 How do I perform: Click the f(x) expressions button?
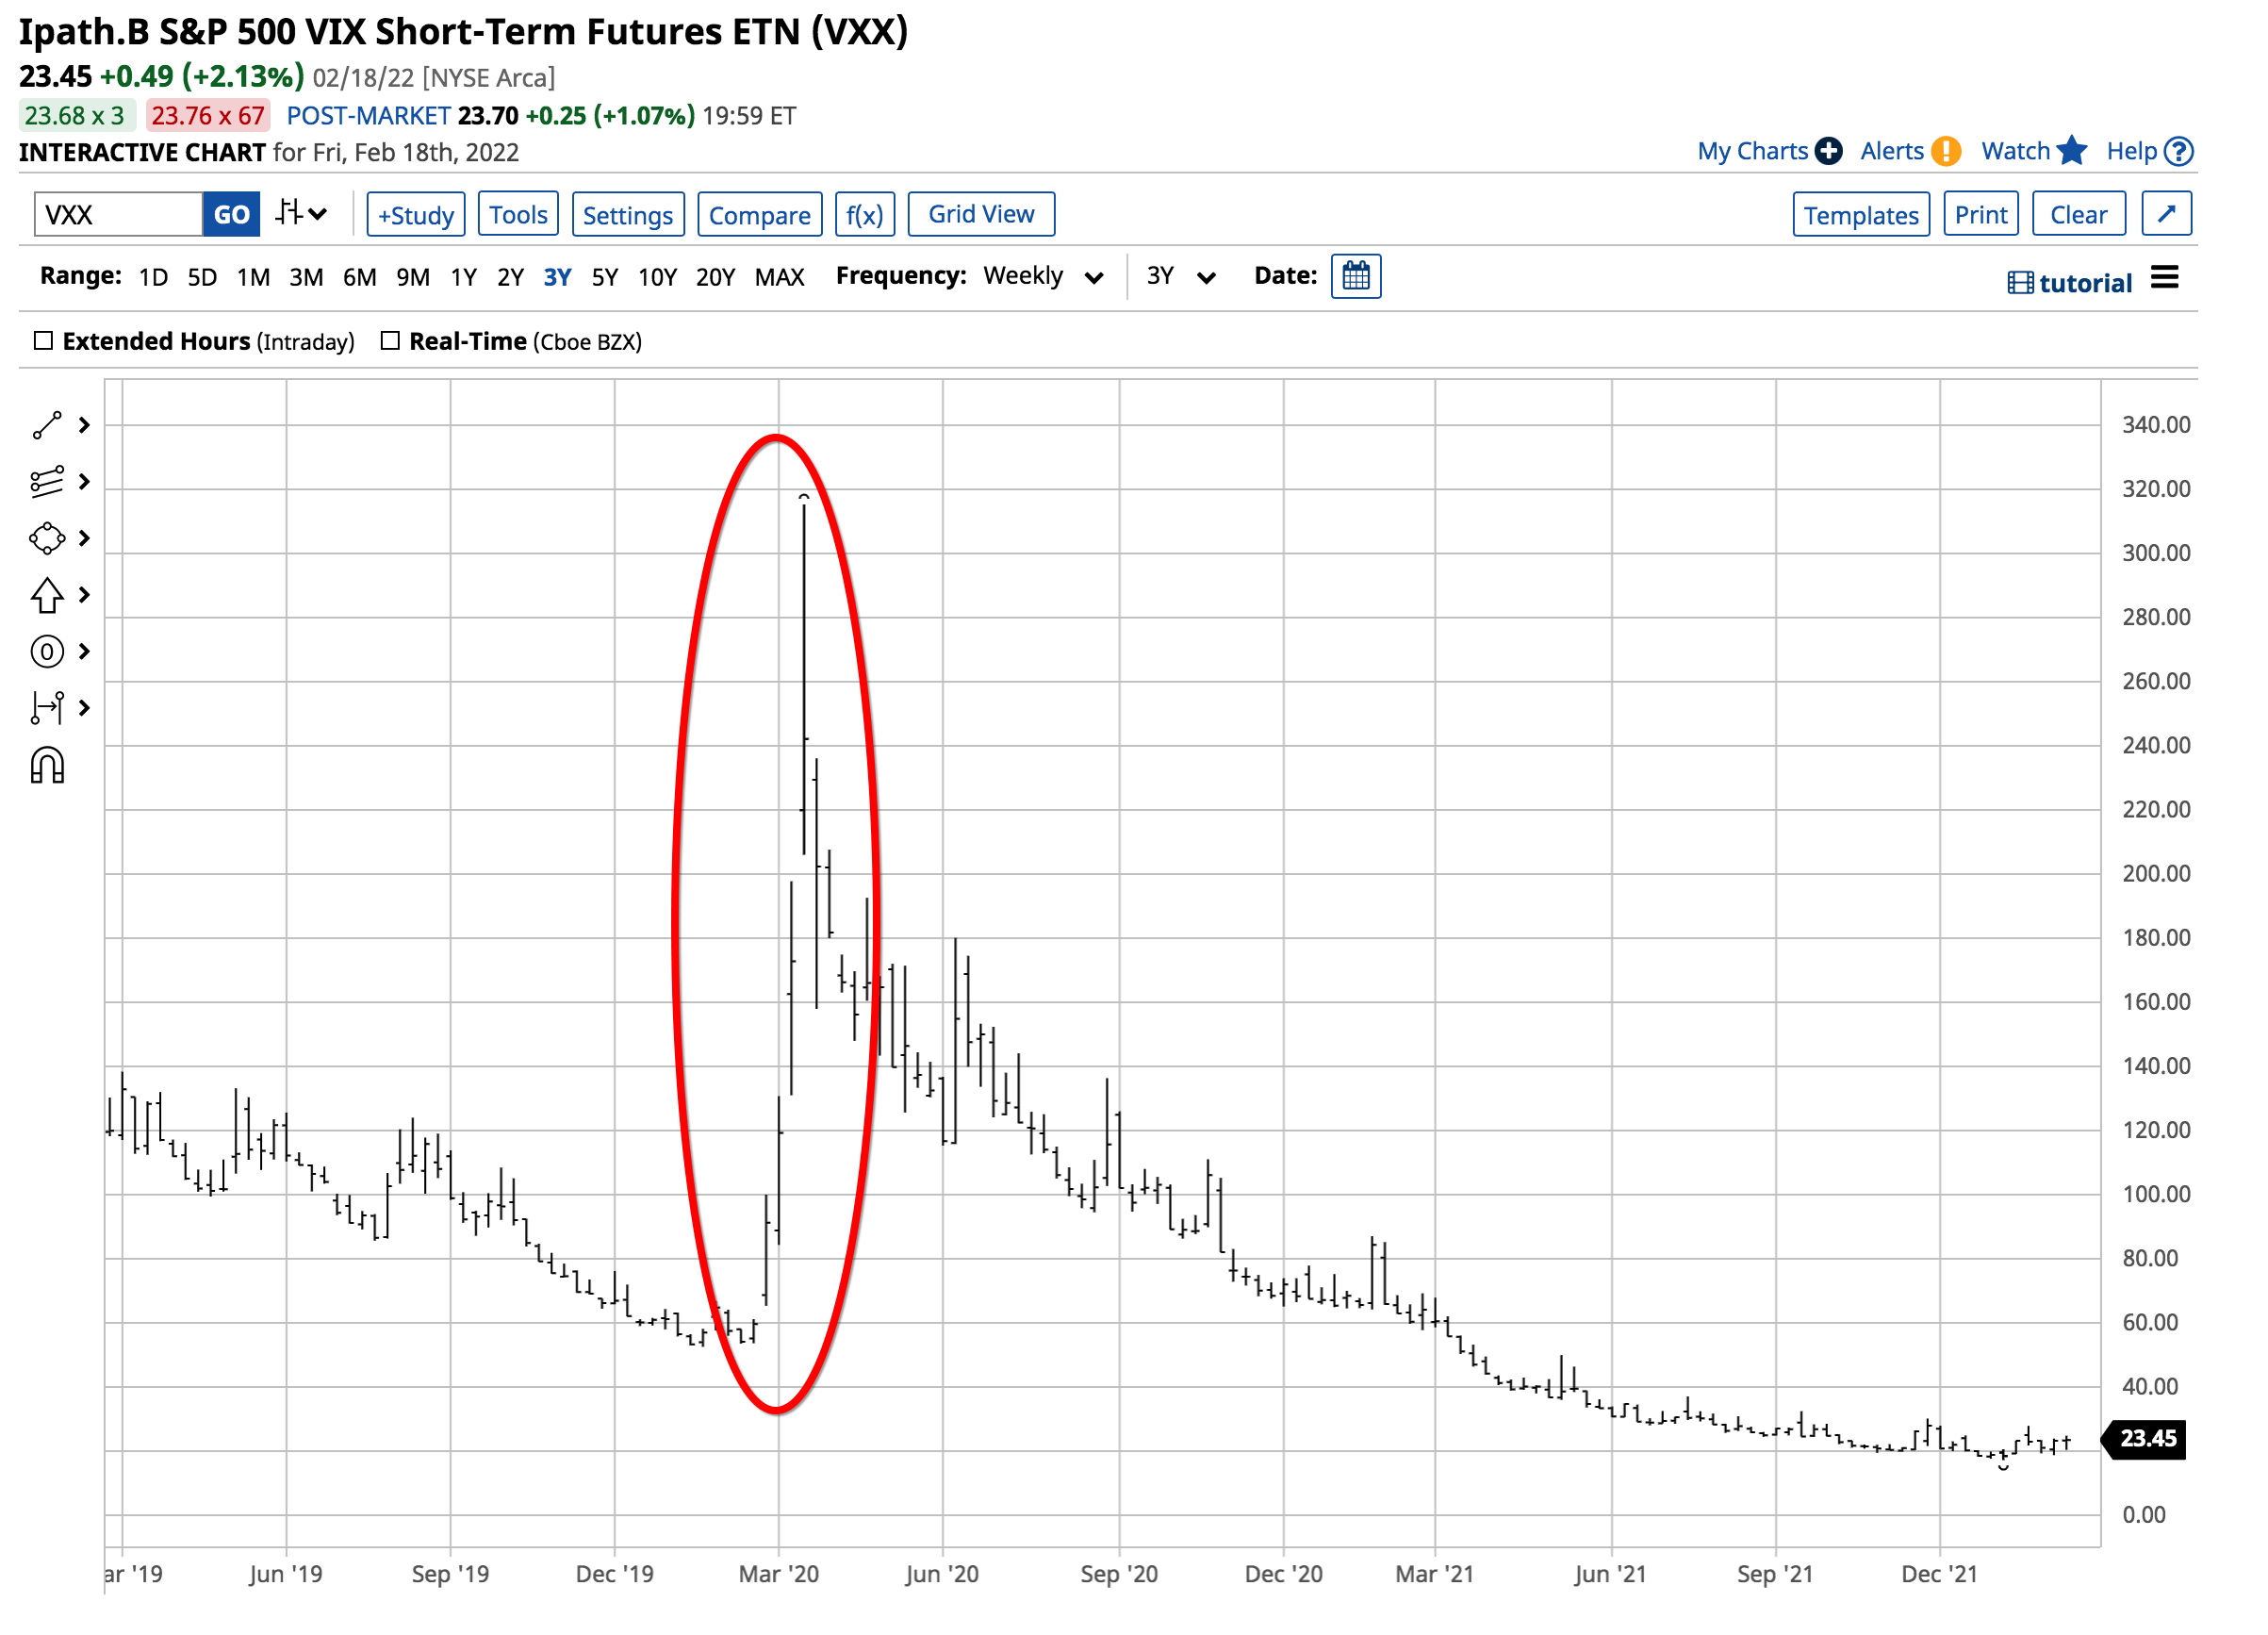pos(864,214)
